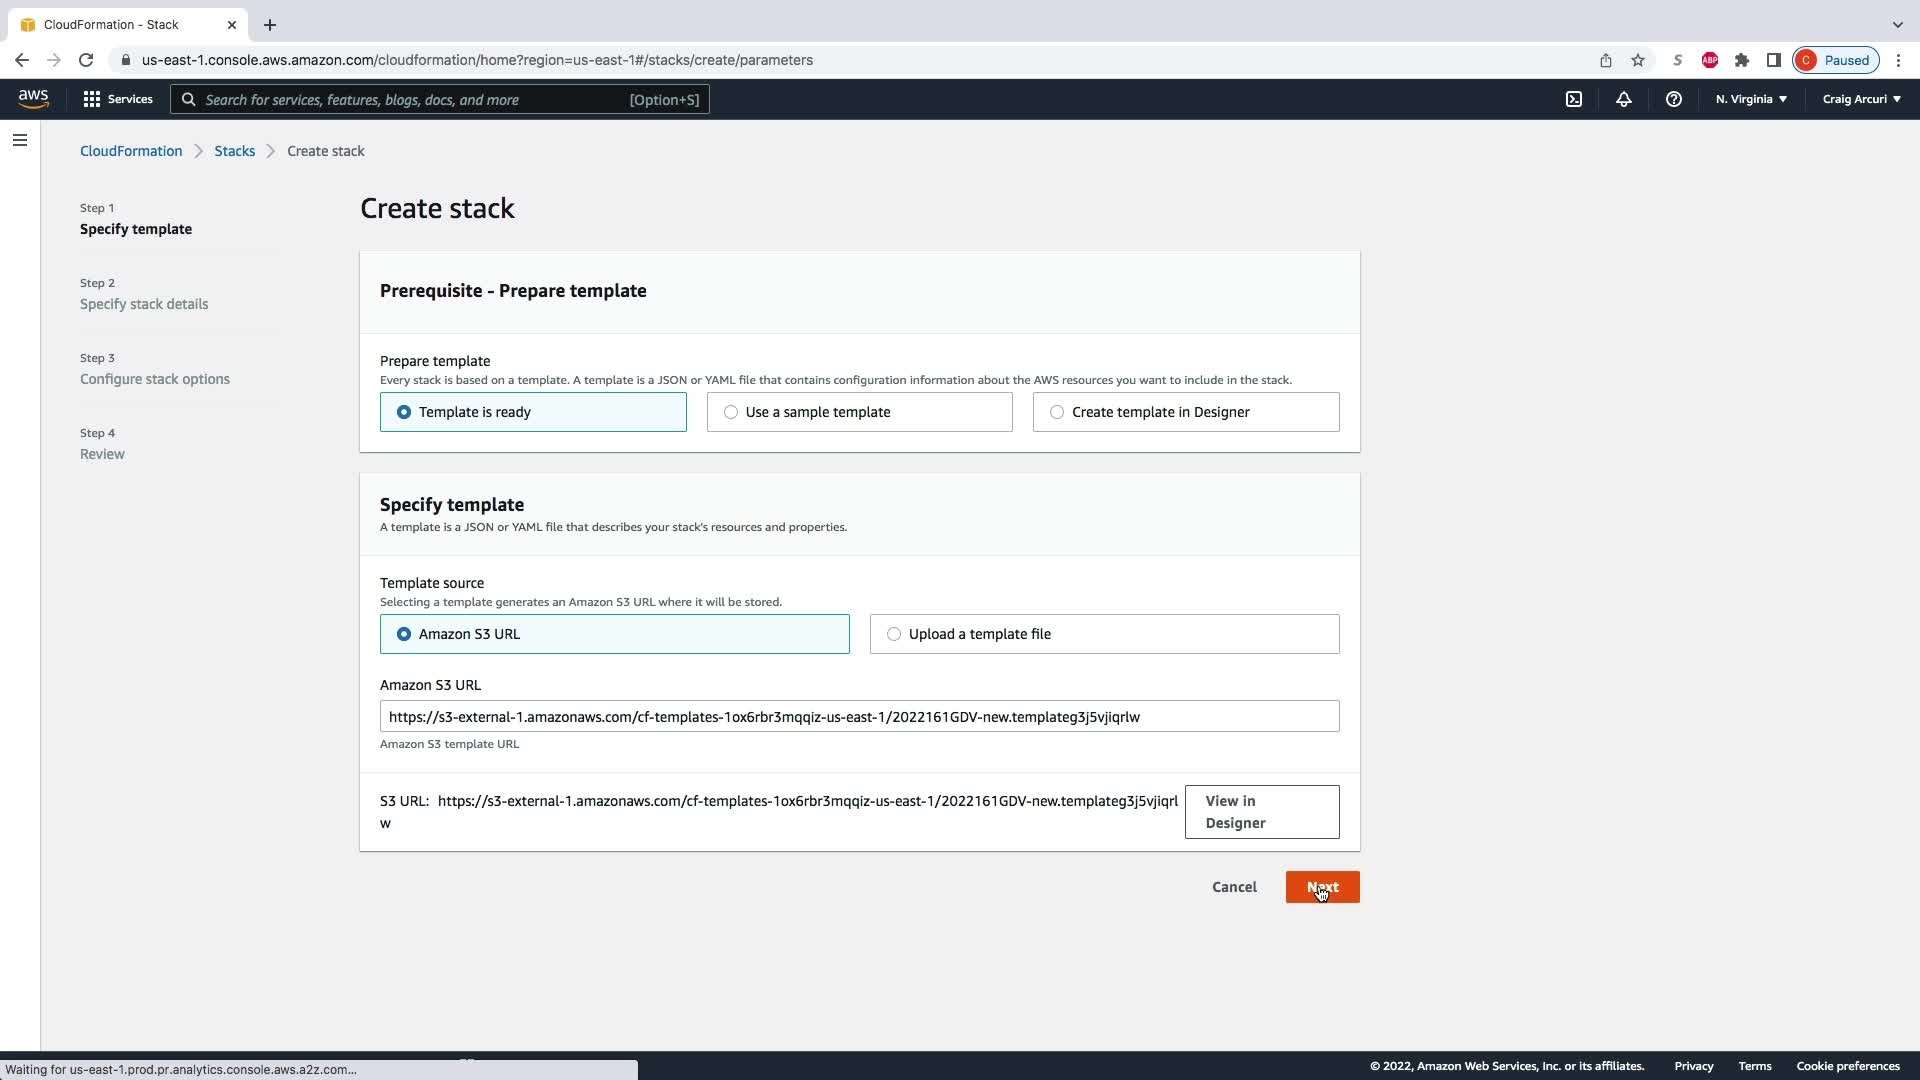Image resolution: width=1920 pixels, height=1080 pixels.
Task: Open browser extensions puzzle icon
Action: click(1742, 60)
